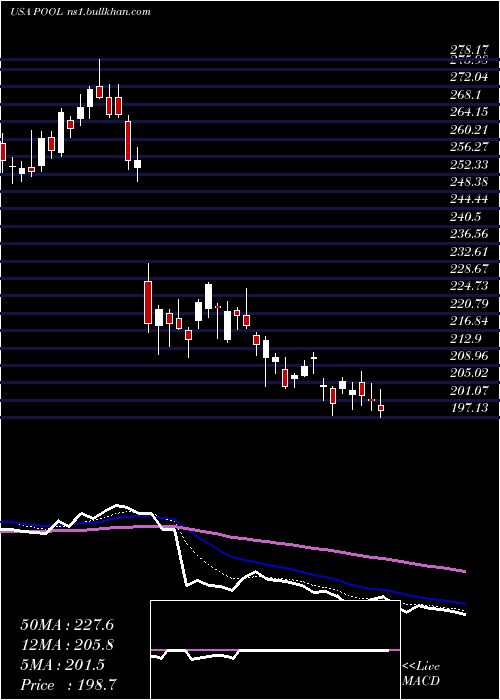
Task: Click the 260.21 price axis label
Action: point(469,130)
